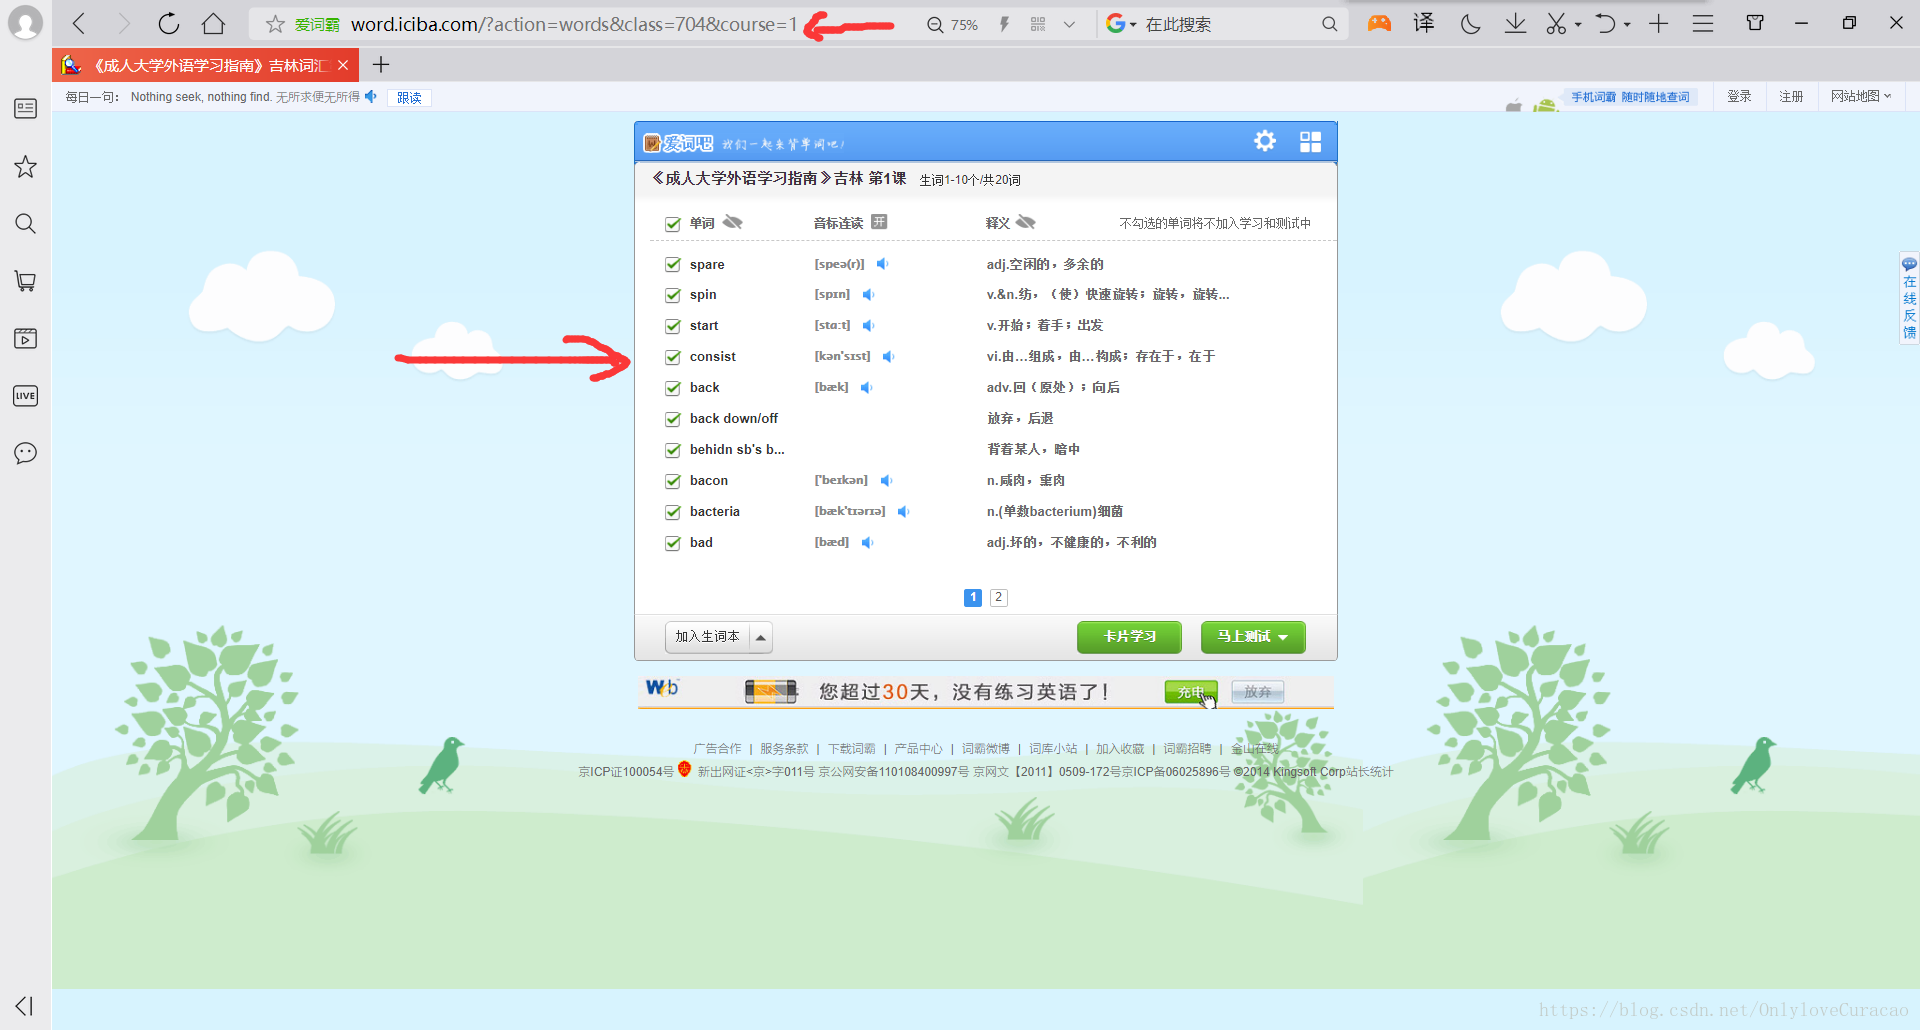The height and width of the screenshot is (1030, 1920).
Task: Open a new browser tab
Action: 380,65
